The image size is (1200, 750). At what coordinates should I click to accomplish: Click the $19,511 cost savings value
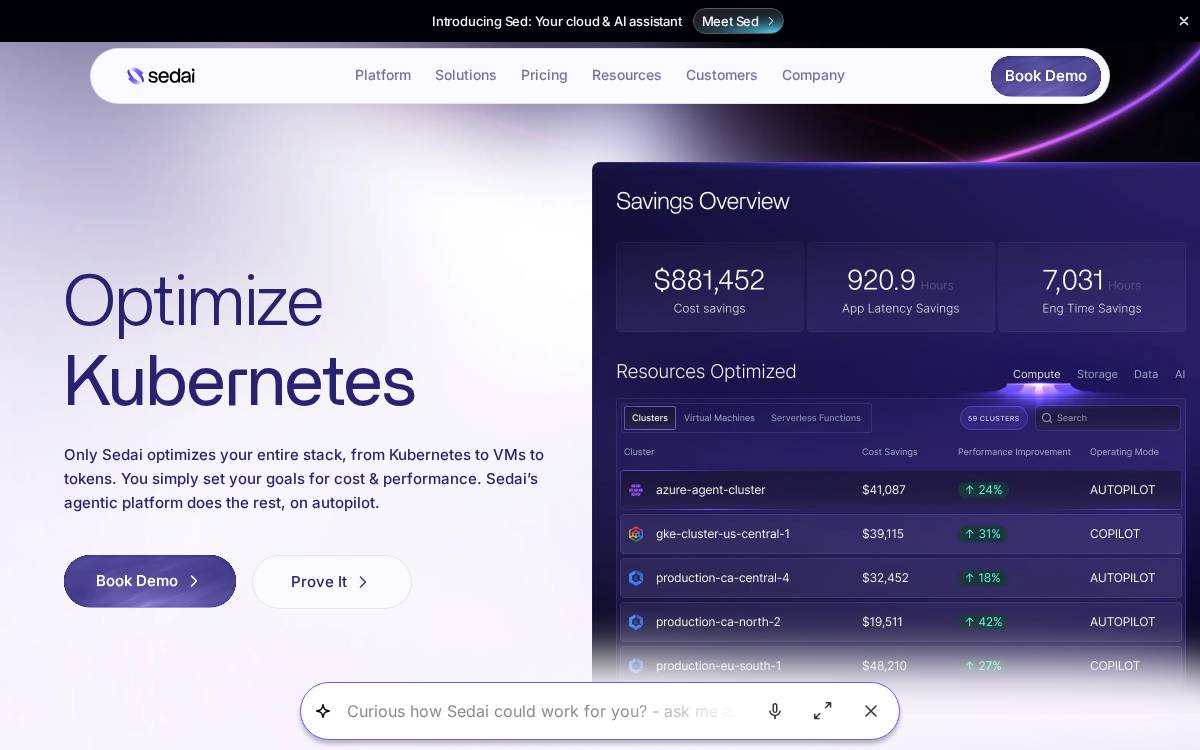[883, 622]
